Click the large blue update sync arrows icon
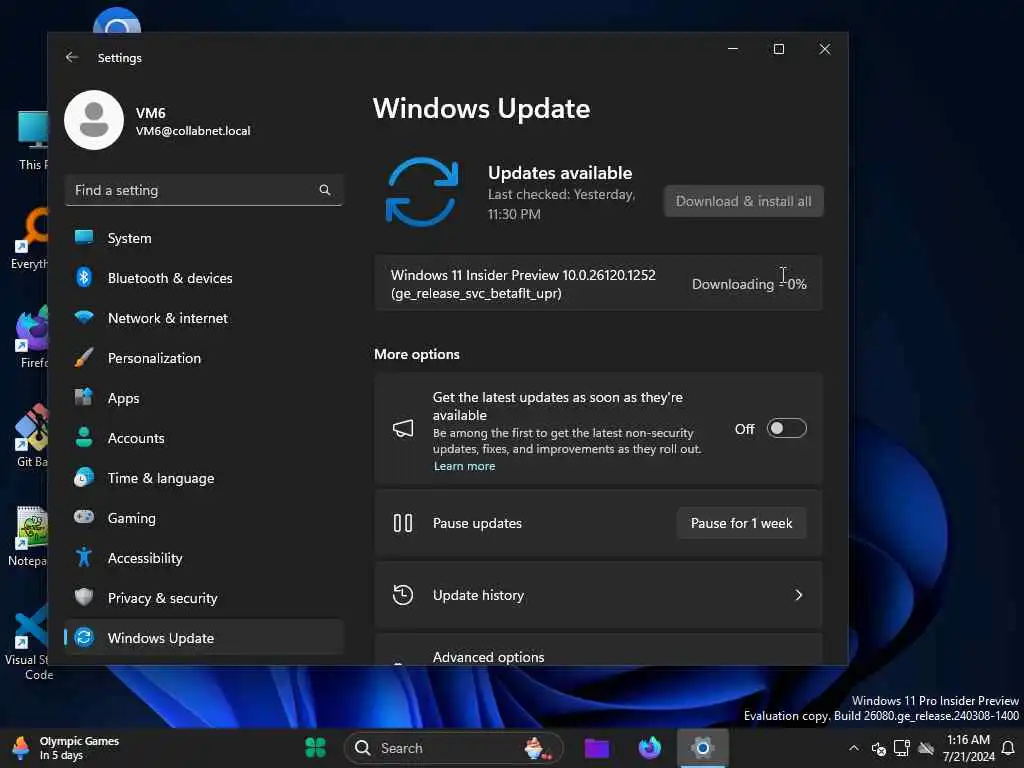This screenshot has height=768, width=1024. pyautogui.click(x=422, y=192)
